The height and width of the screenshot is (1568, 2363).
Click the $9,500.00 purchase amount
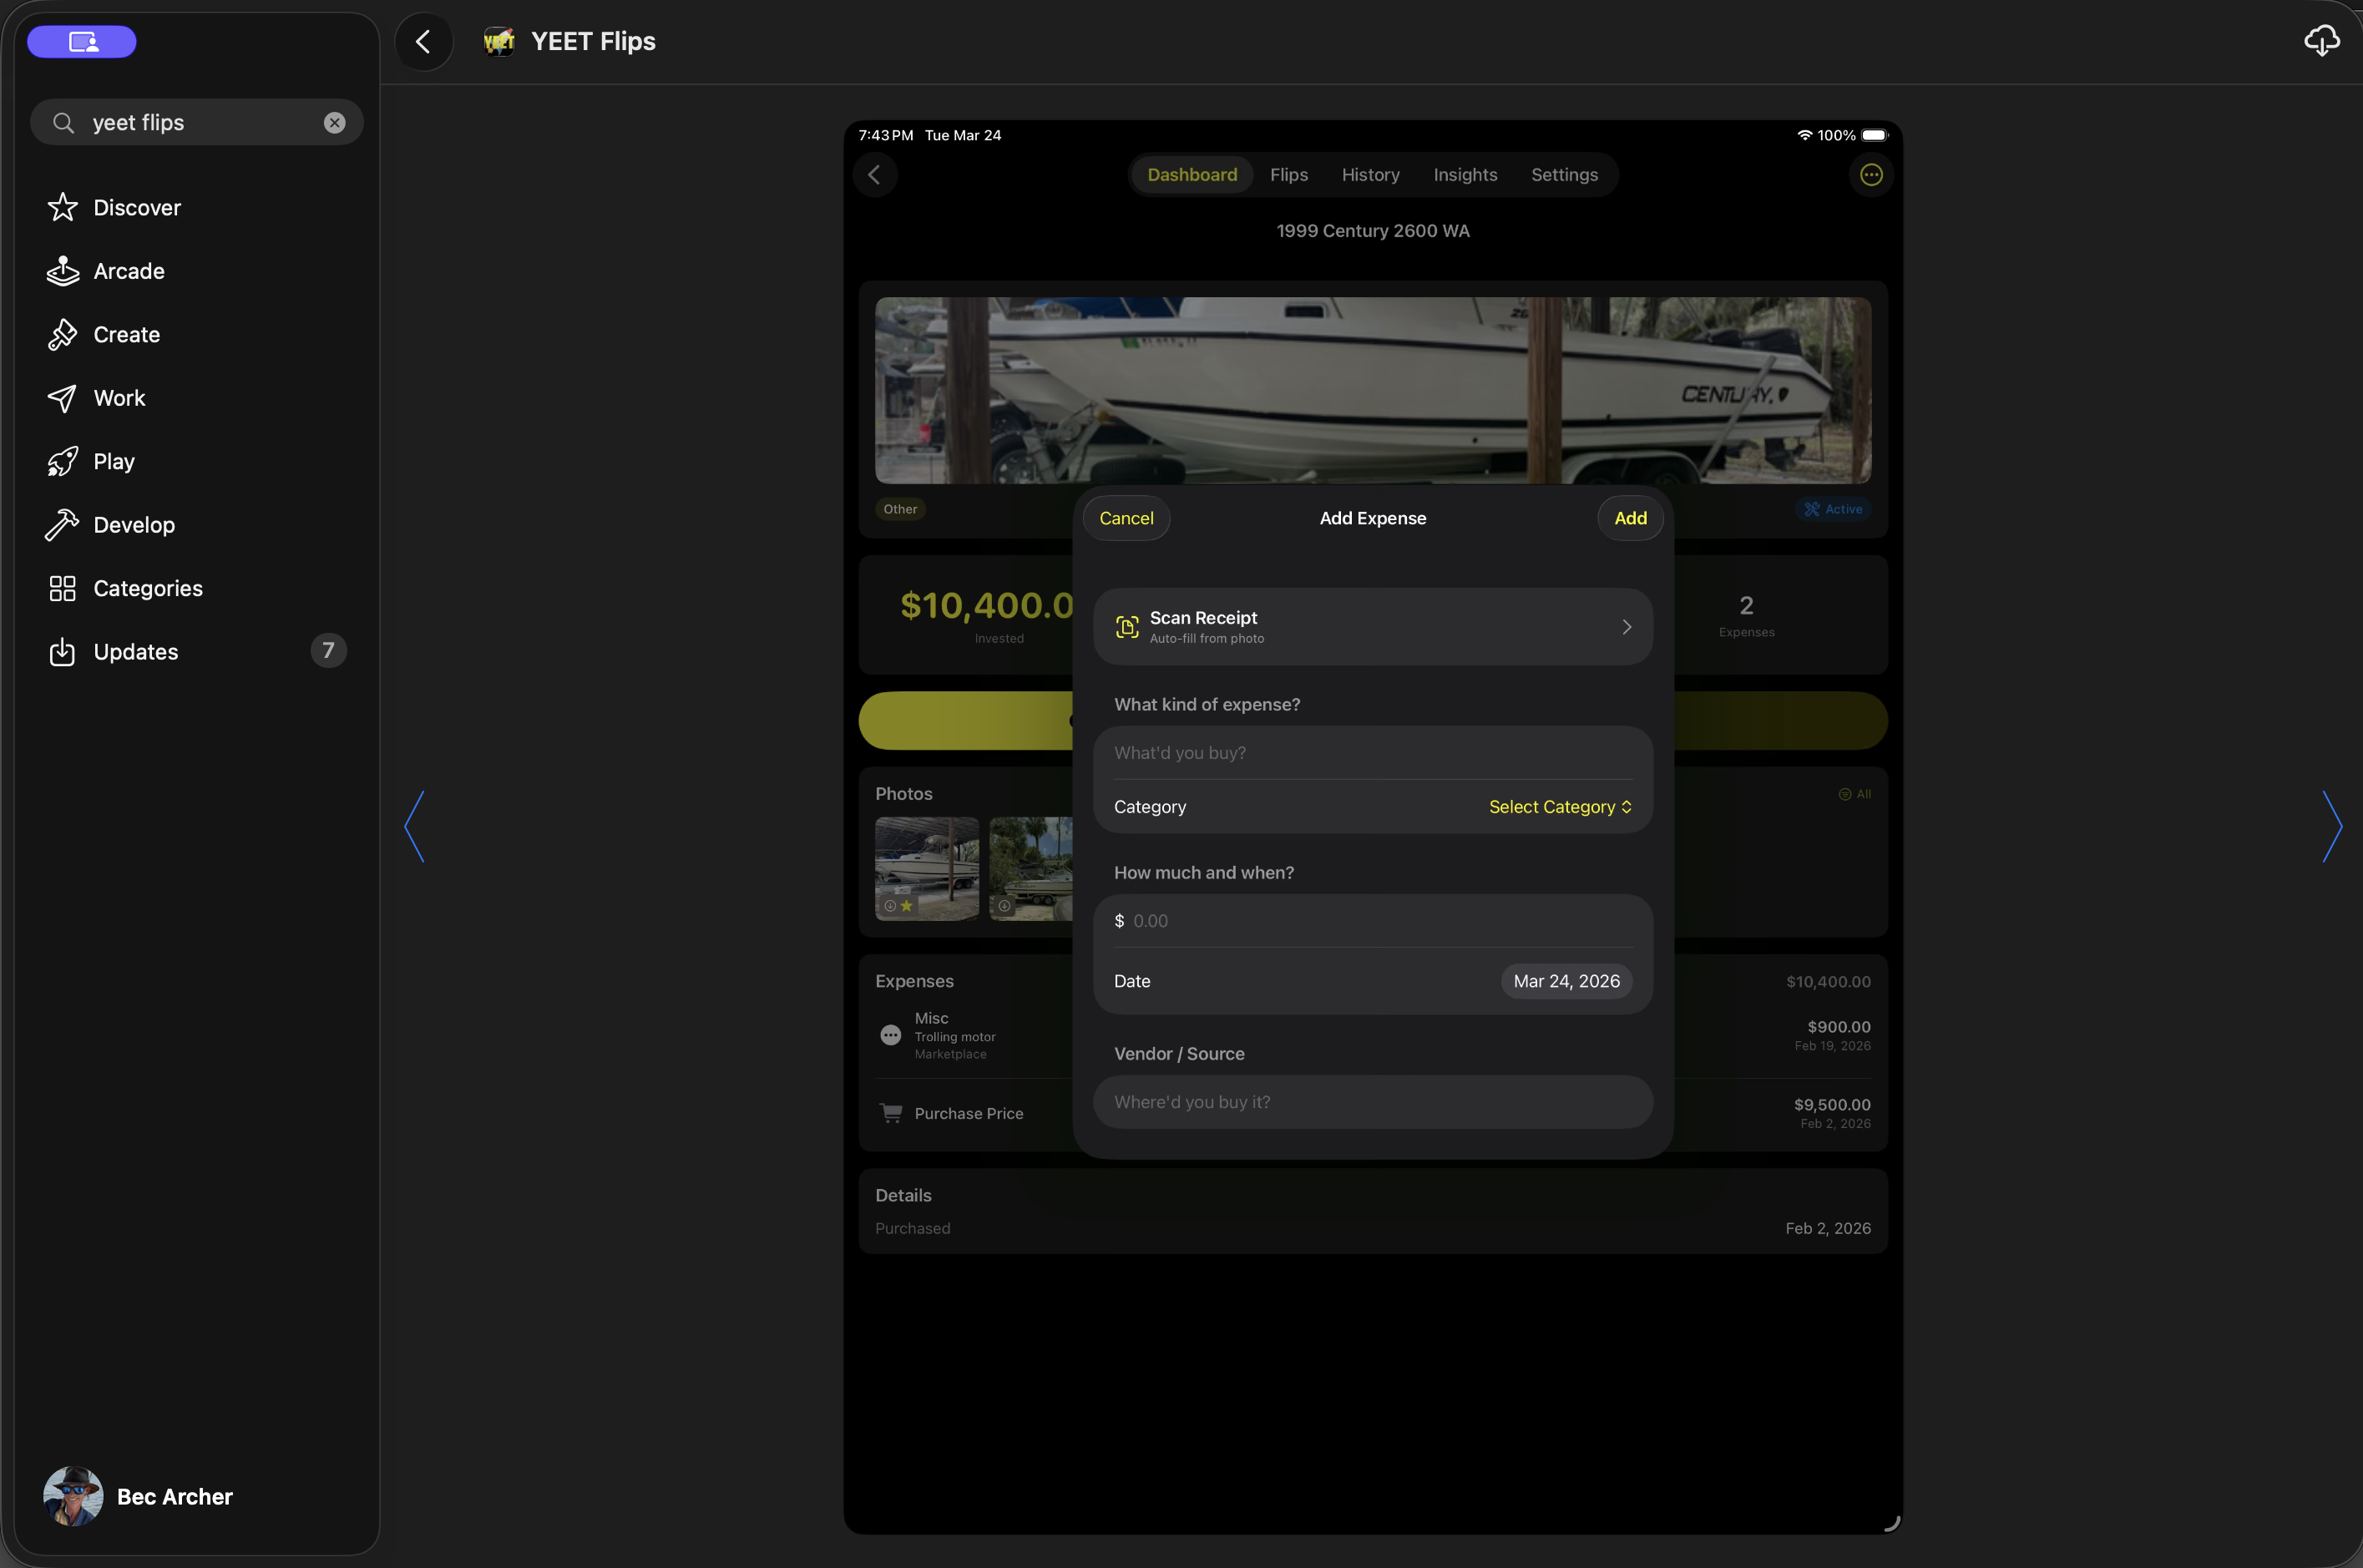[x=1832, y=1105]
